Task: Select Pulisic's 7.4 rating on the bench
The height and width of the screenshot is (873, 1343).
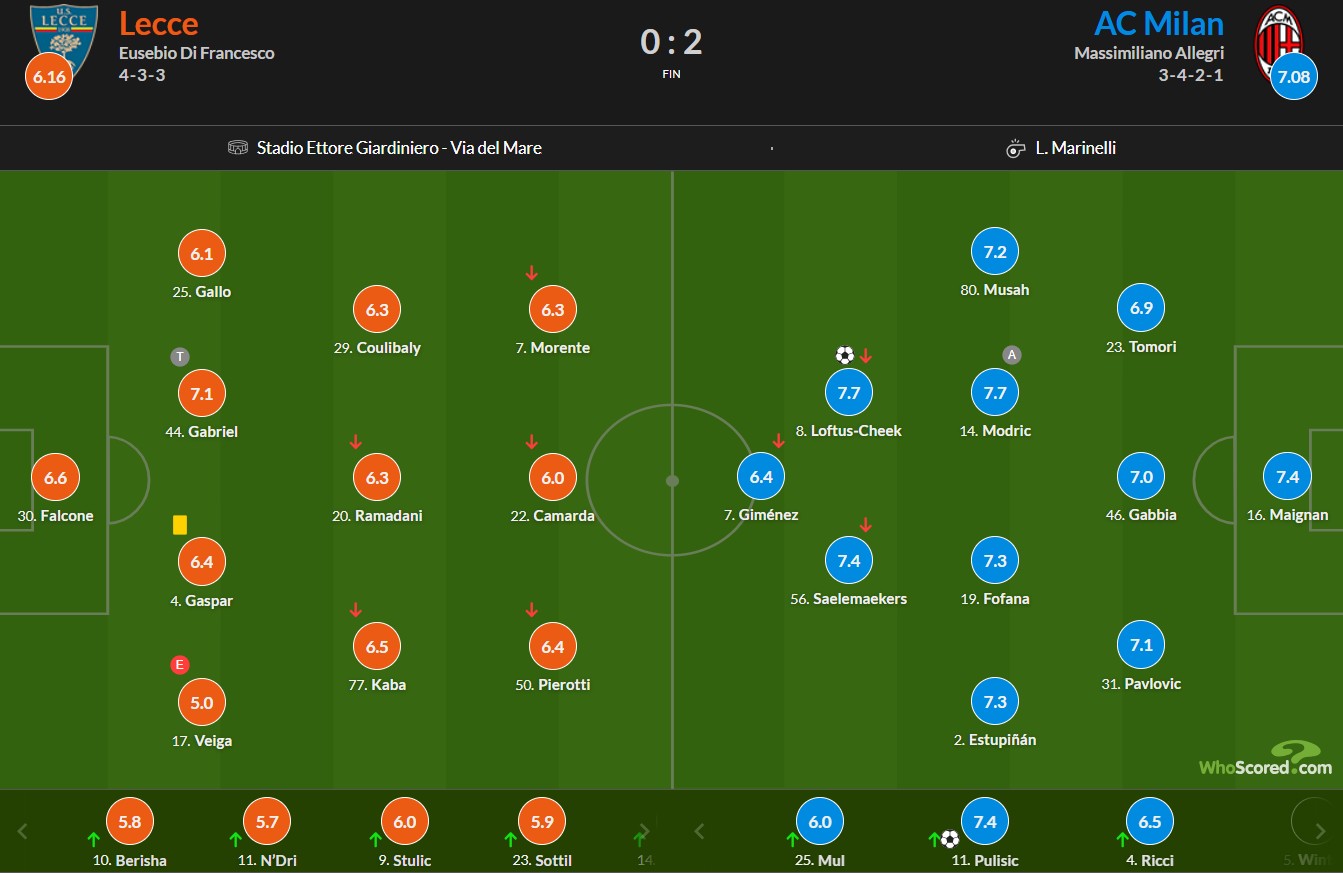Action: tap(985, 822)
